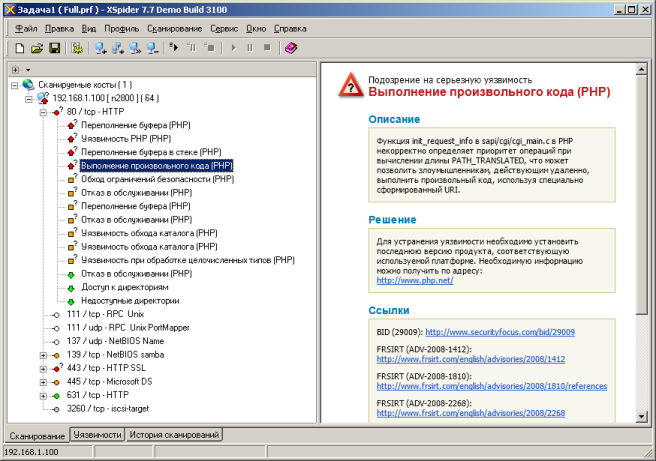Screen dimensions: 656x461
Task: Add a host with the computer-plus icon
Action: (100, 48)
